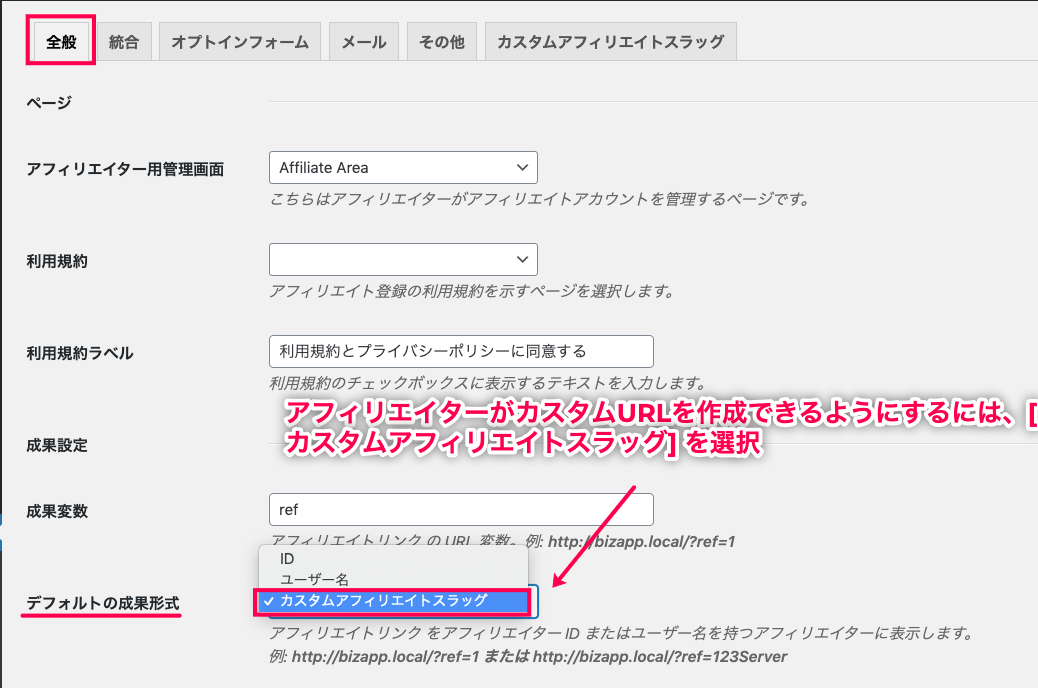Click the 成果設定 section heading
This screenshot has height=688, width=1038.
[57, 446]
